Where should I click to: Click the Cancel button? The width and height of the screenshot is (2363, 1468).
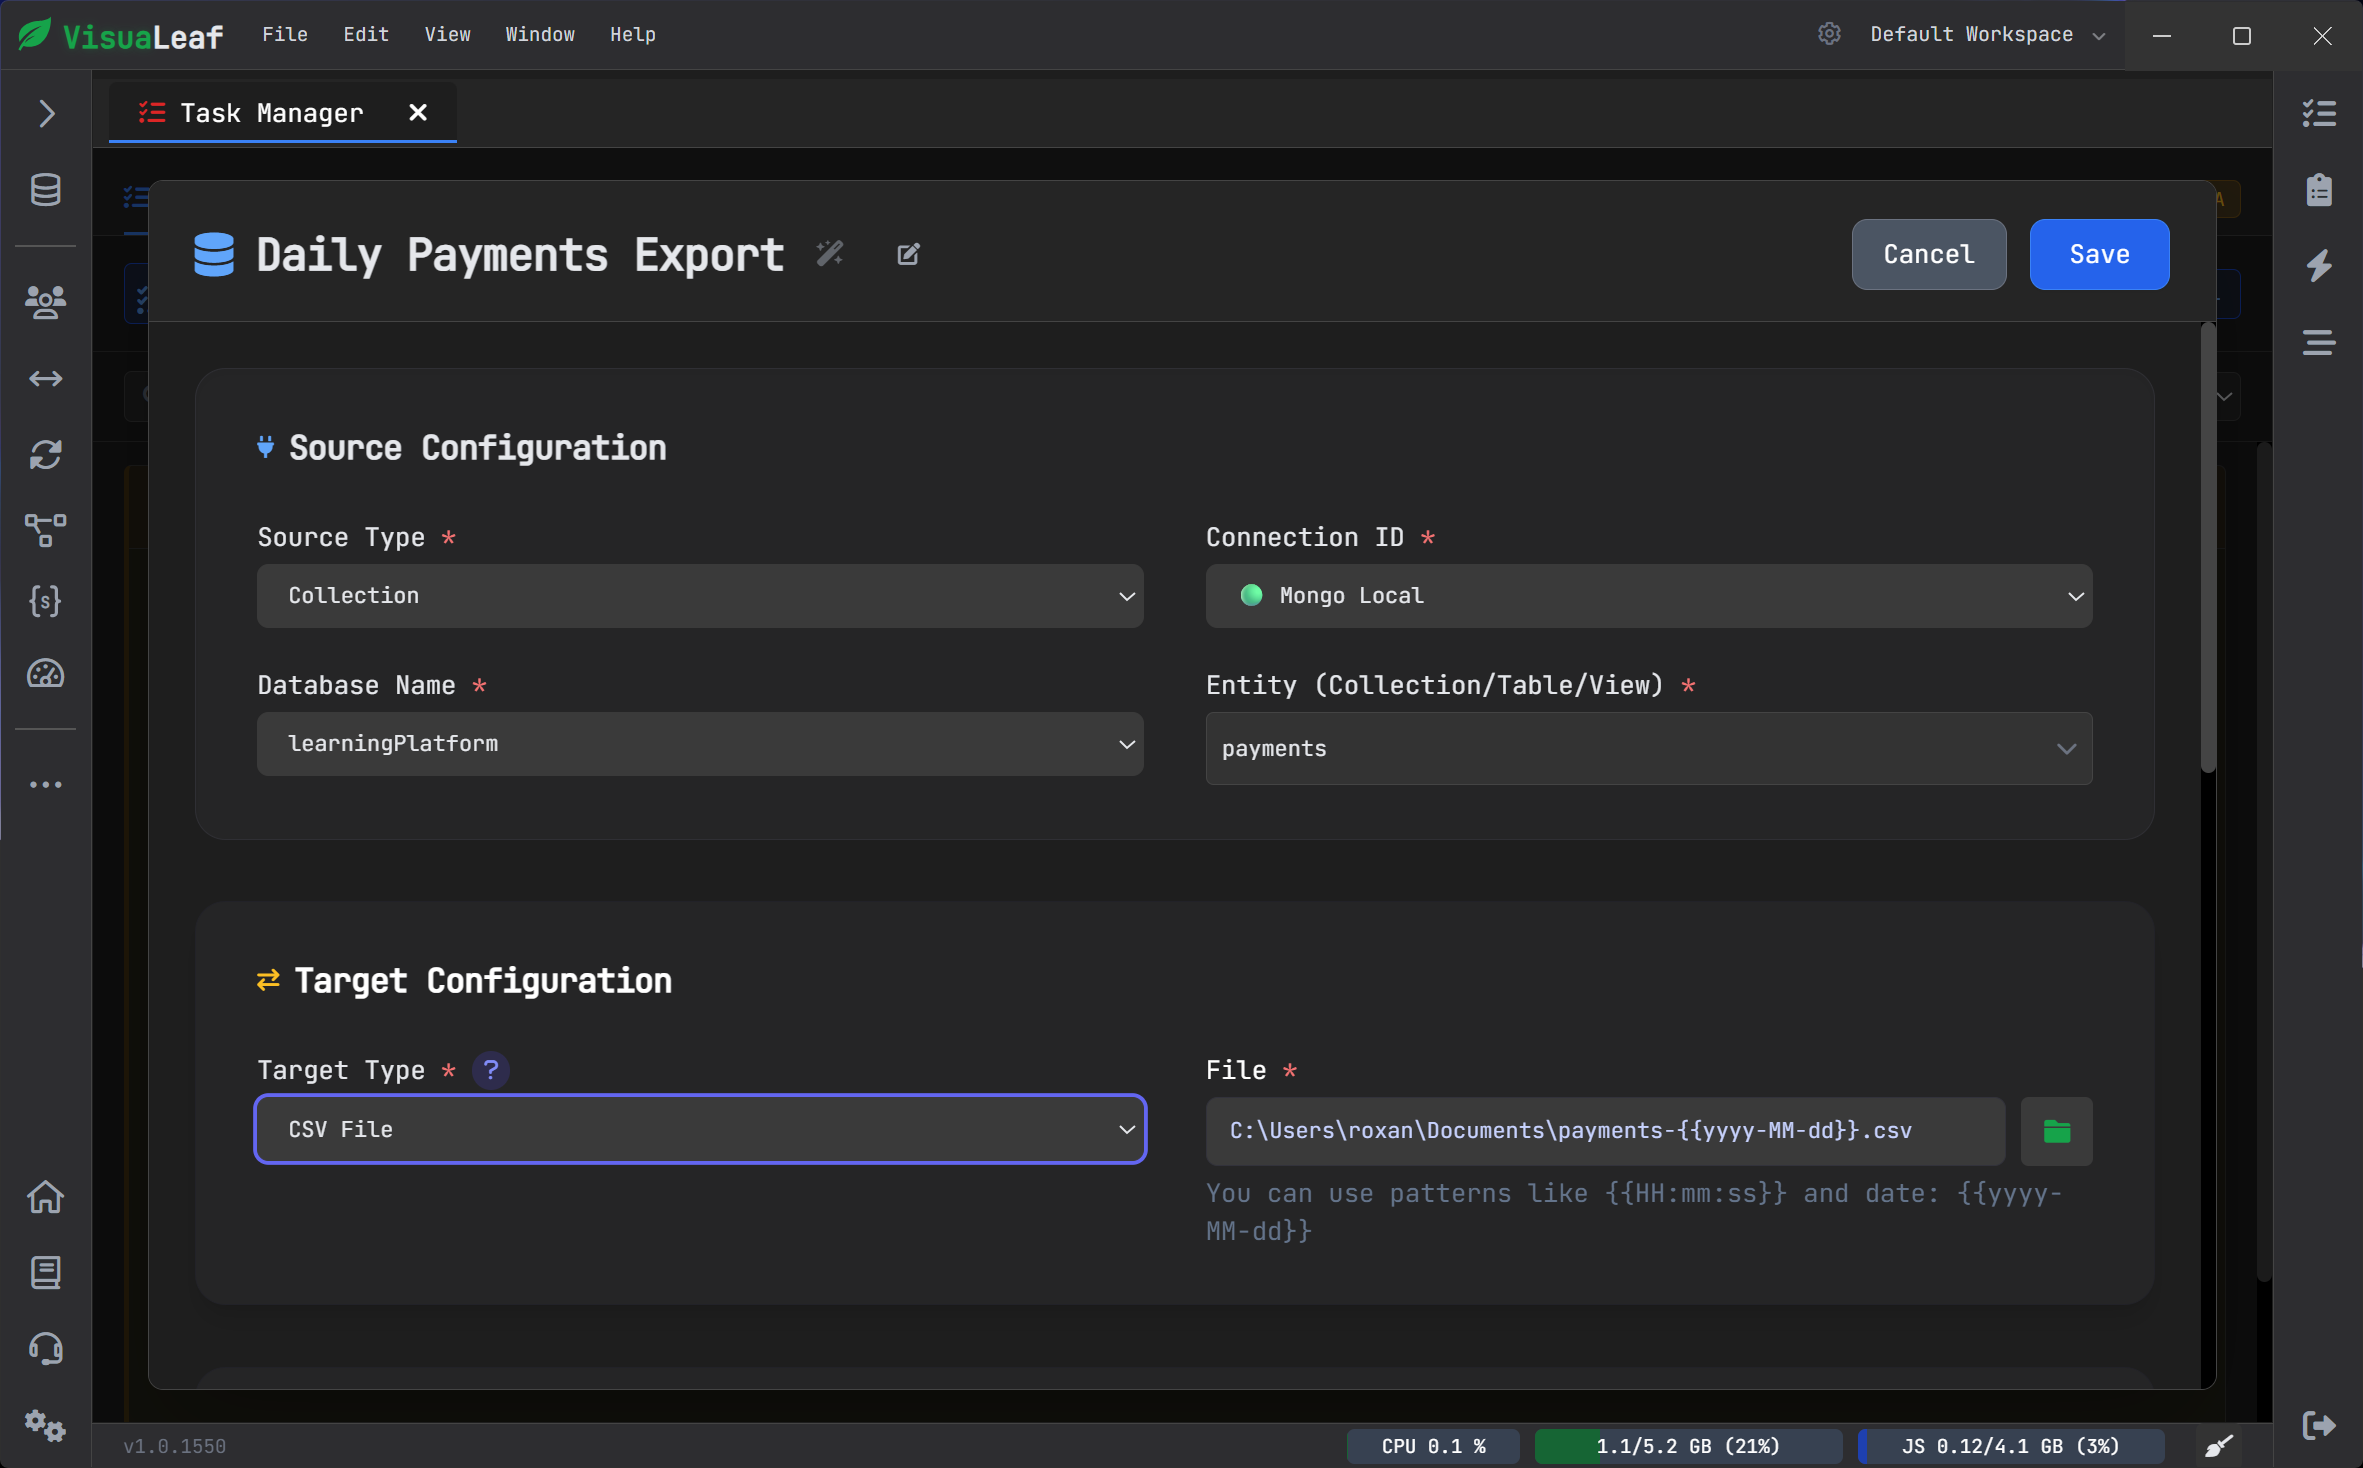[x=1928, y=254]
